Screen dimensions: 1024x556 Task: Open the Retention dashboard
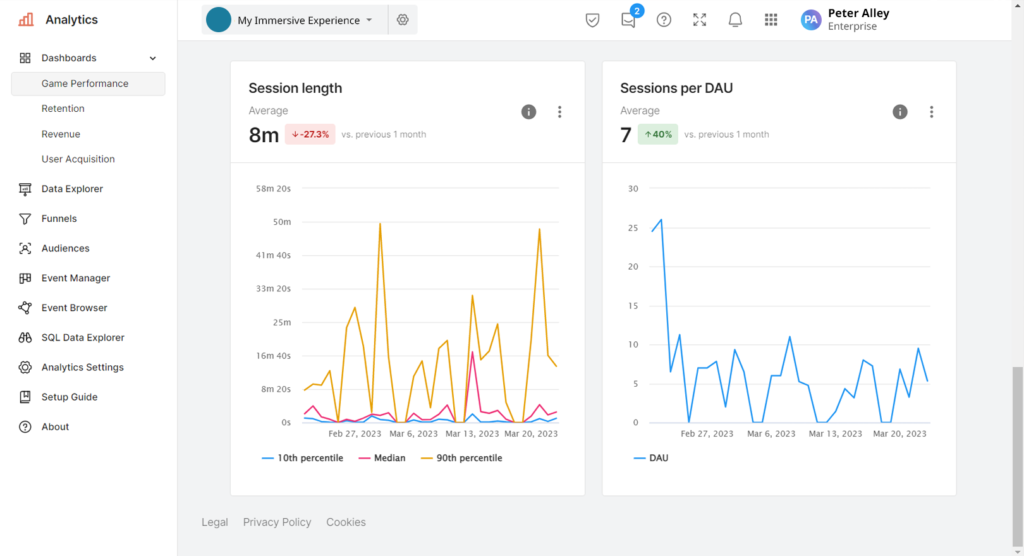coord(63,108)
